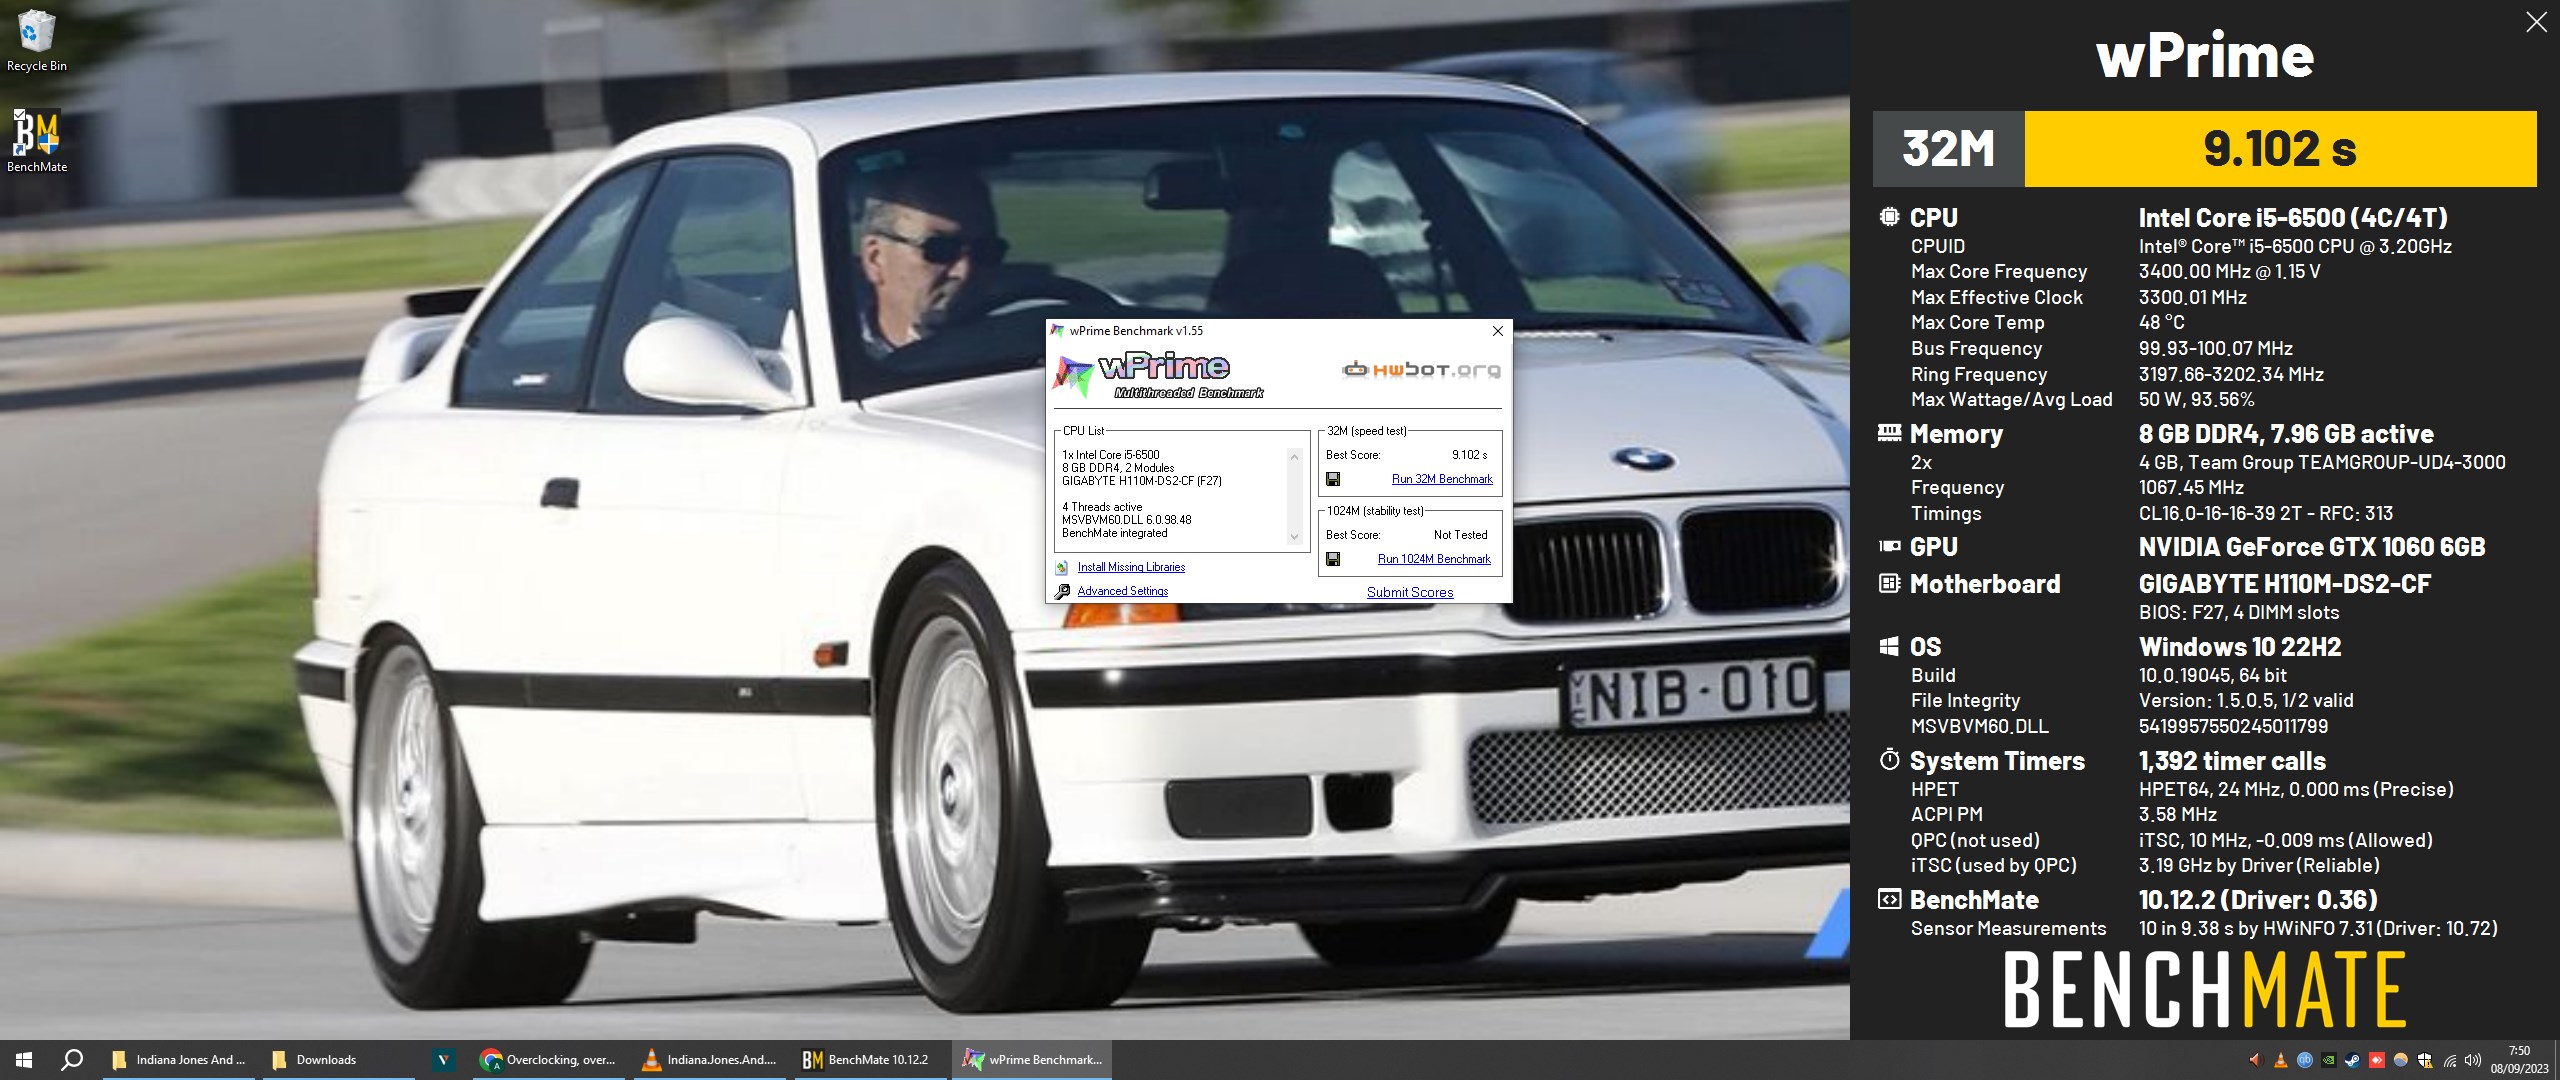Click the BenchMate code icon in panel
The image size is (2560, 1080).
click(x=1889, y=899)
